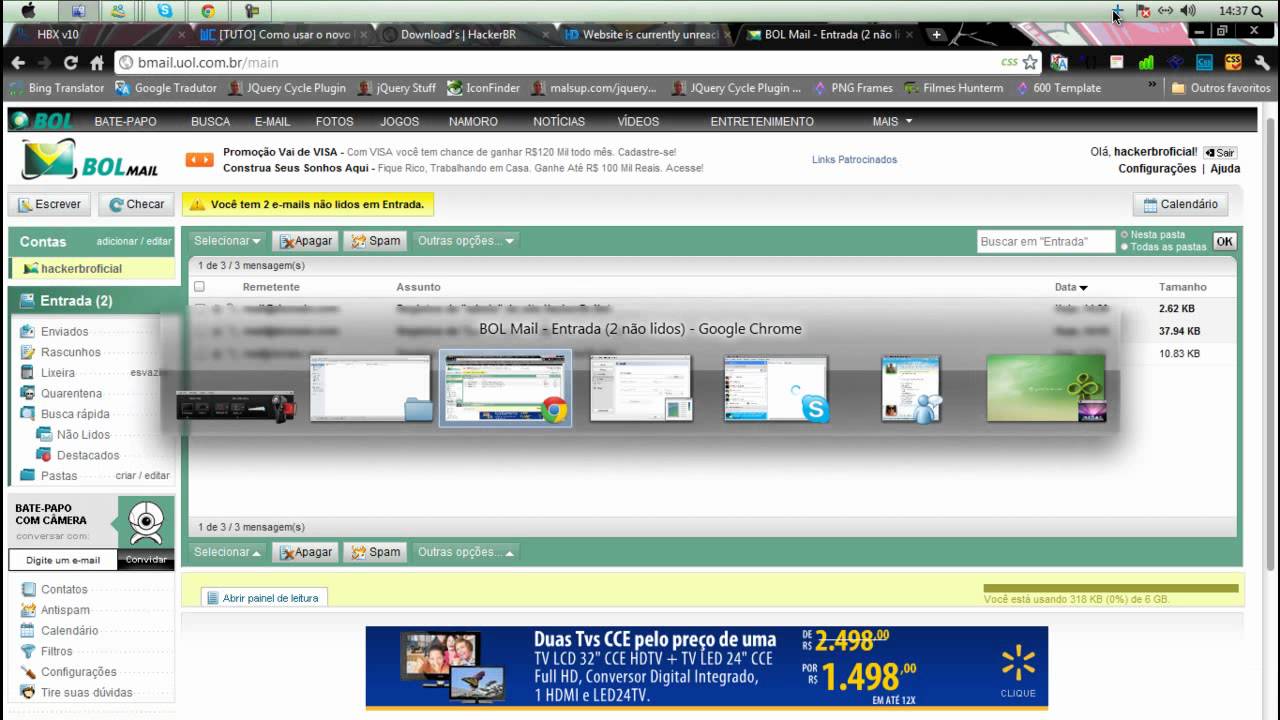Open Spotlight search magnifier icon
The width and height of the screenshot is (1280, 720).
(x=1257, y=11)
